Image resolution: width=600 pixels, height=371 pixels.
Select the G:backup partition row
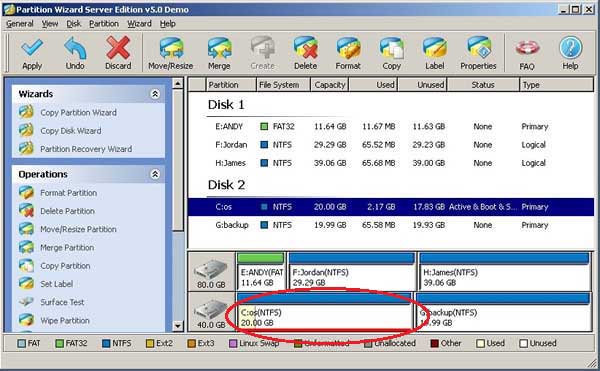pos(391,225)
